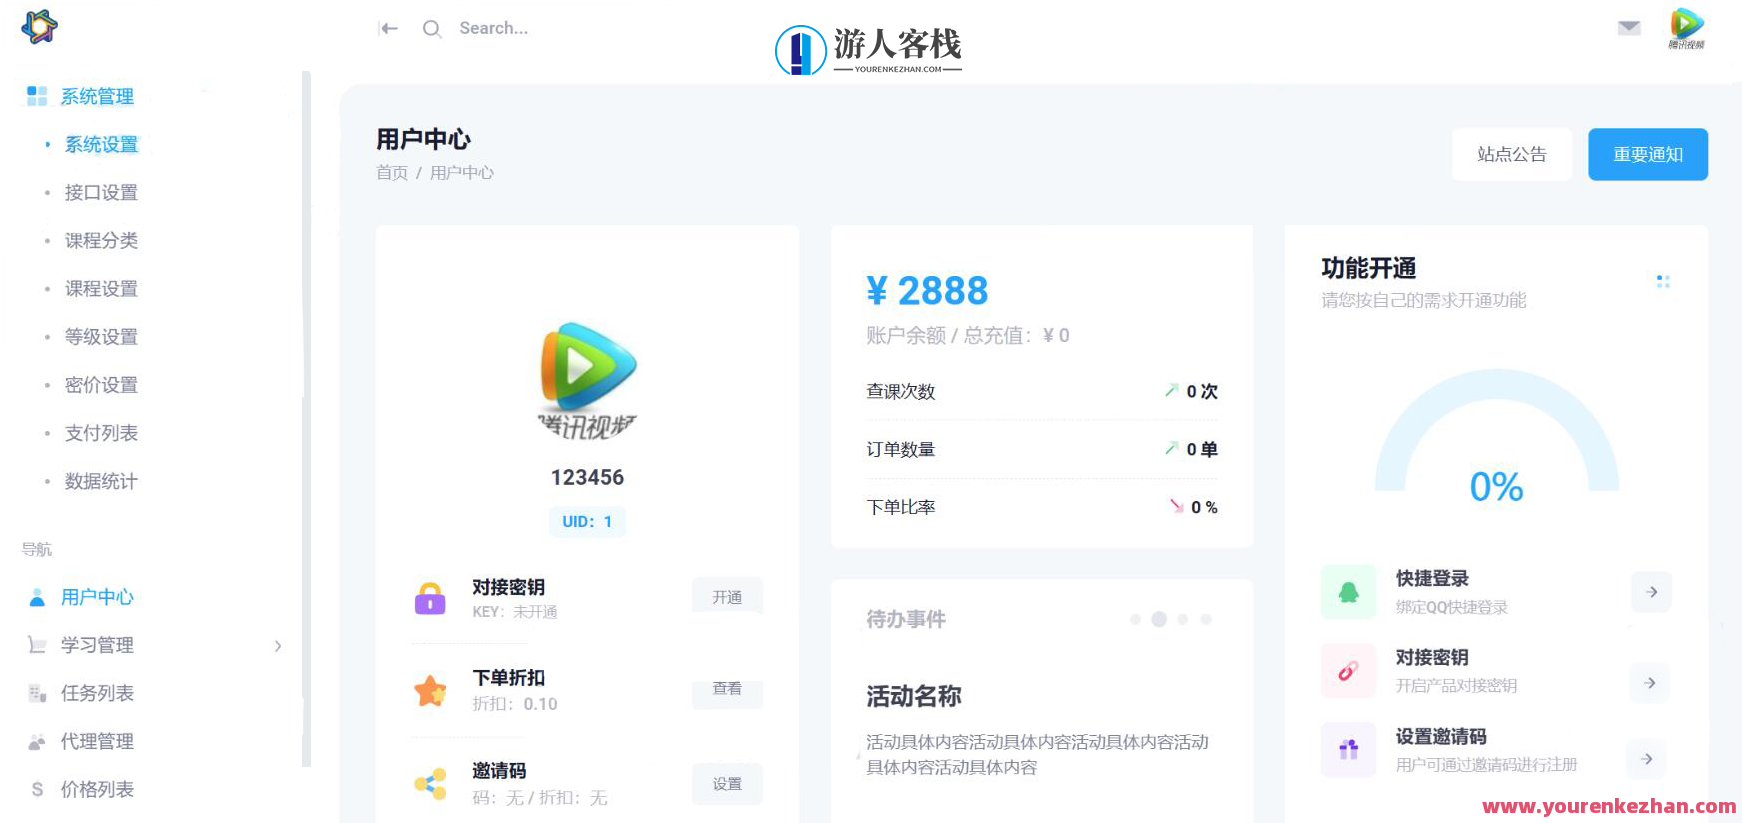Click 首页 breadcrumb link
This screenshot has width=1742, height=823.
coord(391,172)
